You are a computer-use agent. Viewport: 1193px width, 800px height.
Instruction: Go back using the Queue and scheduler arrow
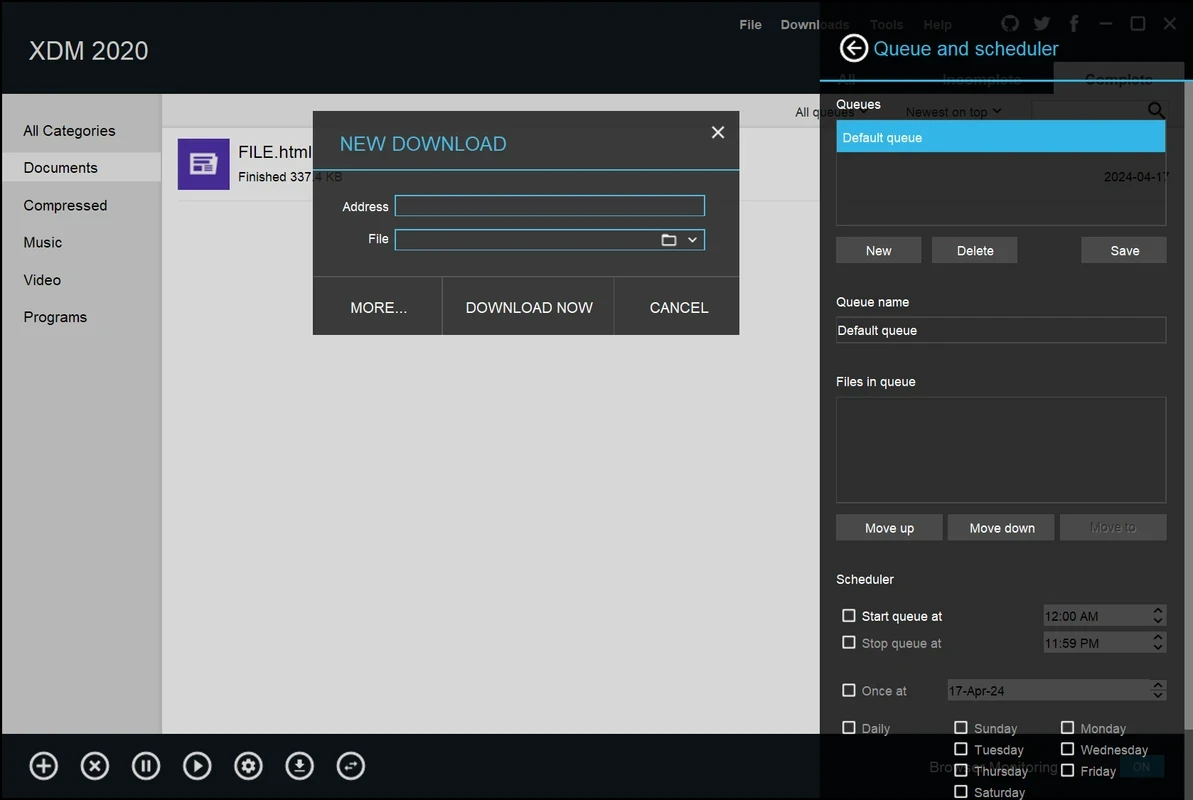click(x=854, y=49)
